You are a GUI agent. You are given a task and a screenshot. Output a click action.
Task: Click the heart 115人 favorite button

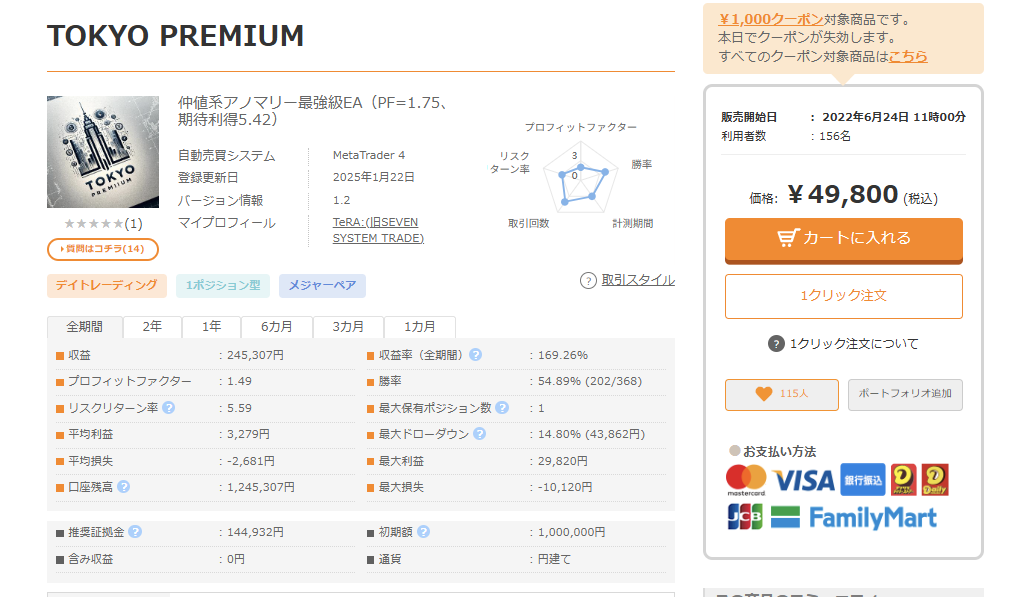pyautogui.click(x=781, y=394)
